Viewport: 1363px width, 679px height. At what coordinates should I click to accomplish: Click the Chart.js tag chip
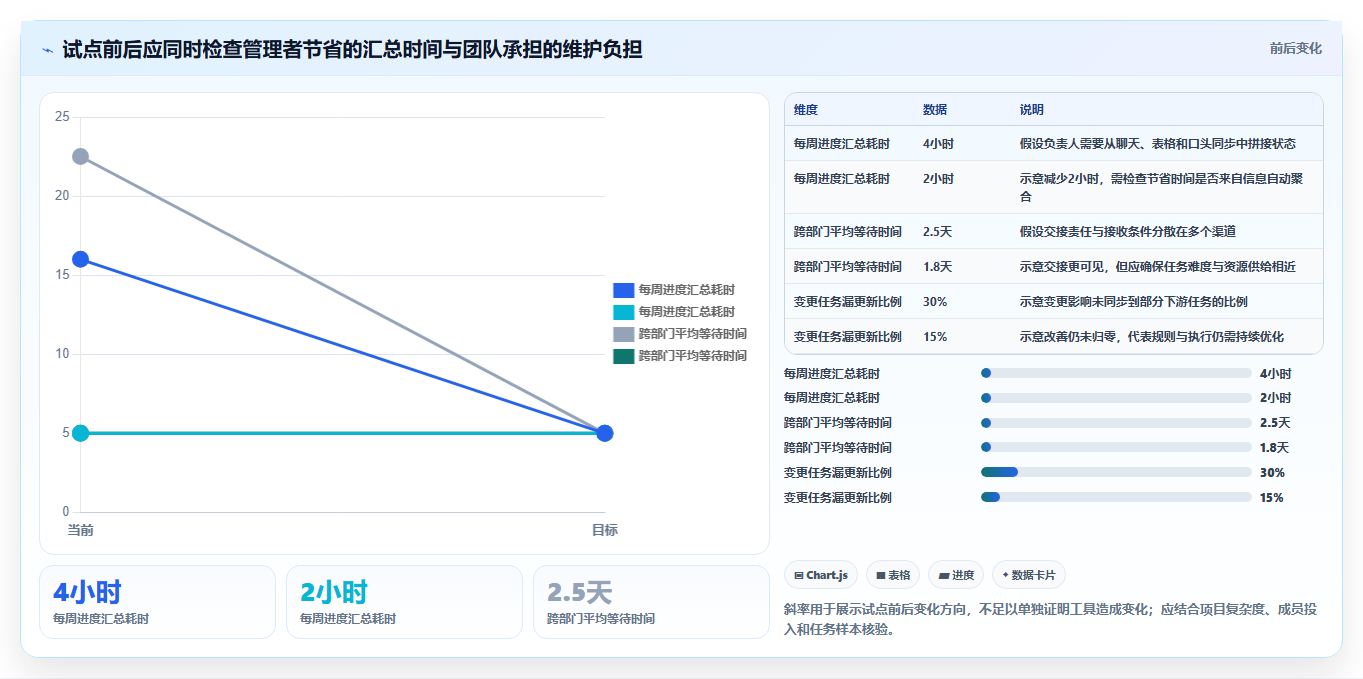point(820,575)
